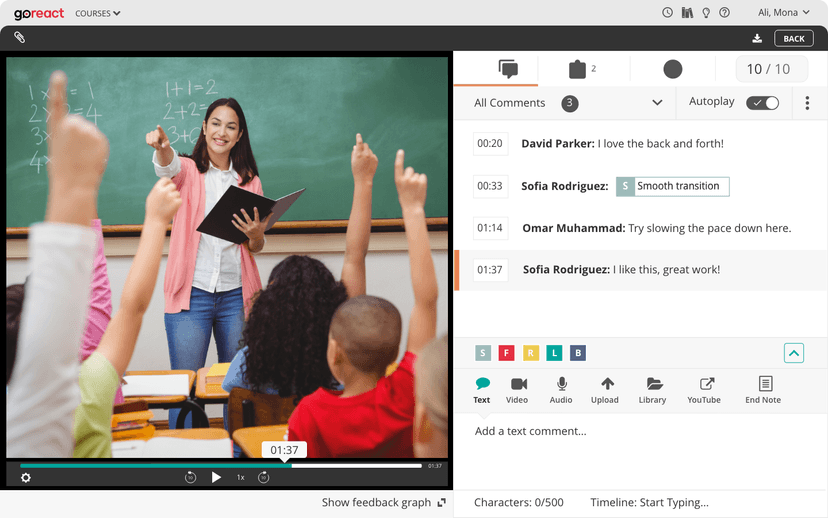Click the download icon beside Back
Viewport: 828px width, 518px height.
(x=757, y=39)
